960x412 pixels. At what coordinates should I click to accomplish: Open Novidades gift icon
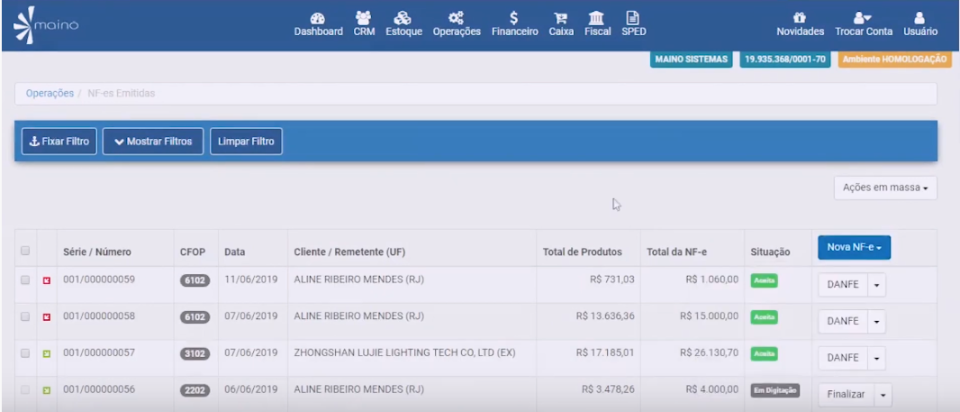[x=799, y=18]
